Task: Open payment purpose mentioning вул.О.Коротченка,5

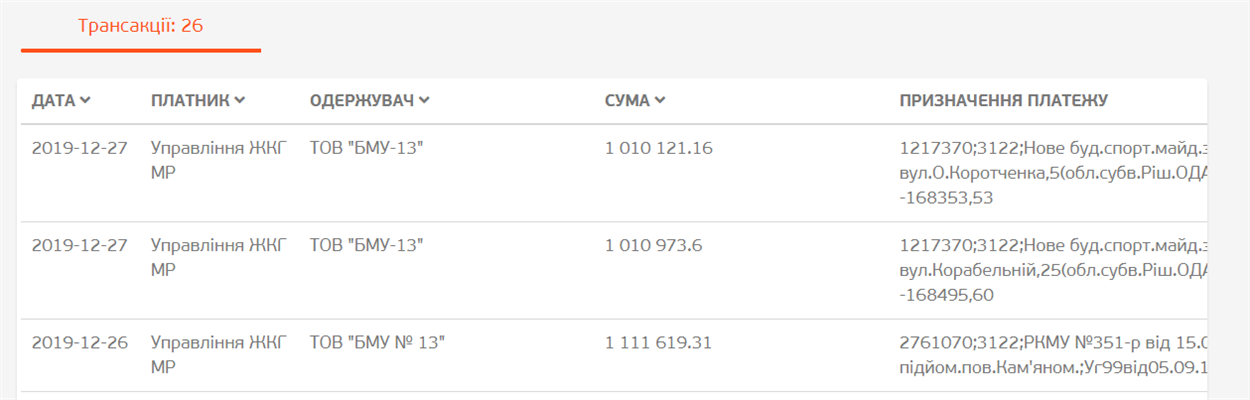Action: [1055, 173]
